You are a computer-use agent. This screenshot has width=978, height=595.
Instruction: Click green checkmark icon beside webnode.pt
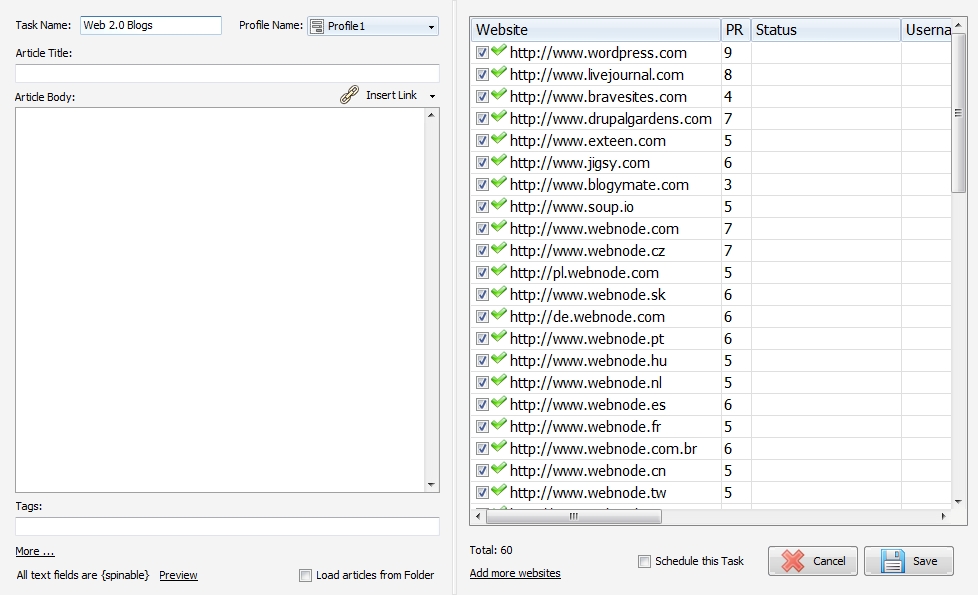(x=498, y=336)
